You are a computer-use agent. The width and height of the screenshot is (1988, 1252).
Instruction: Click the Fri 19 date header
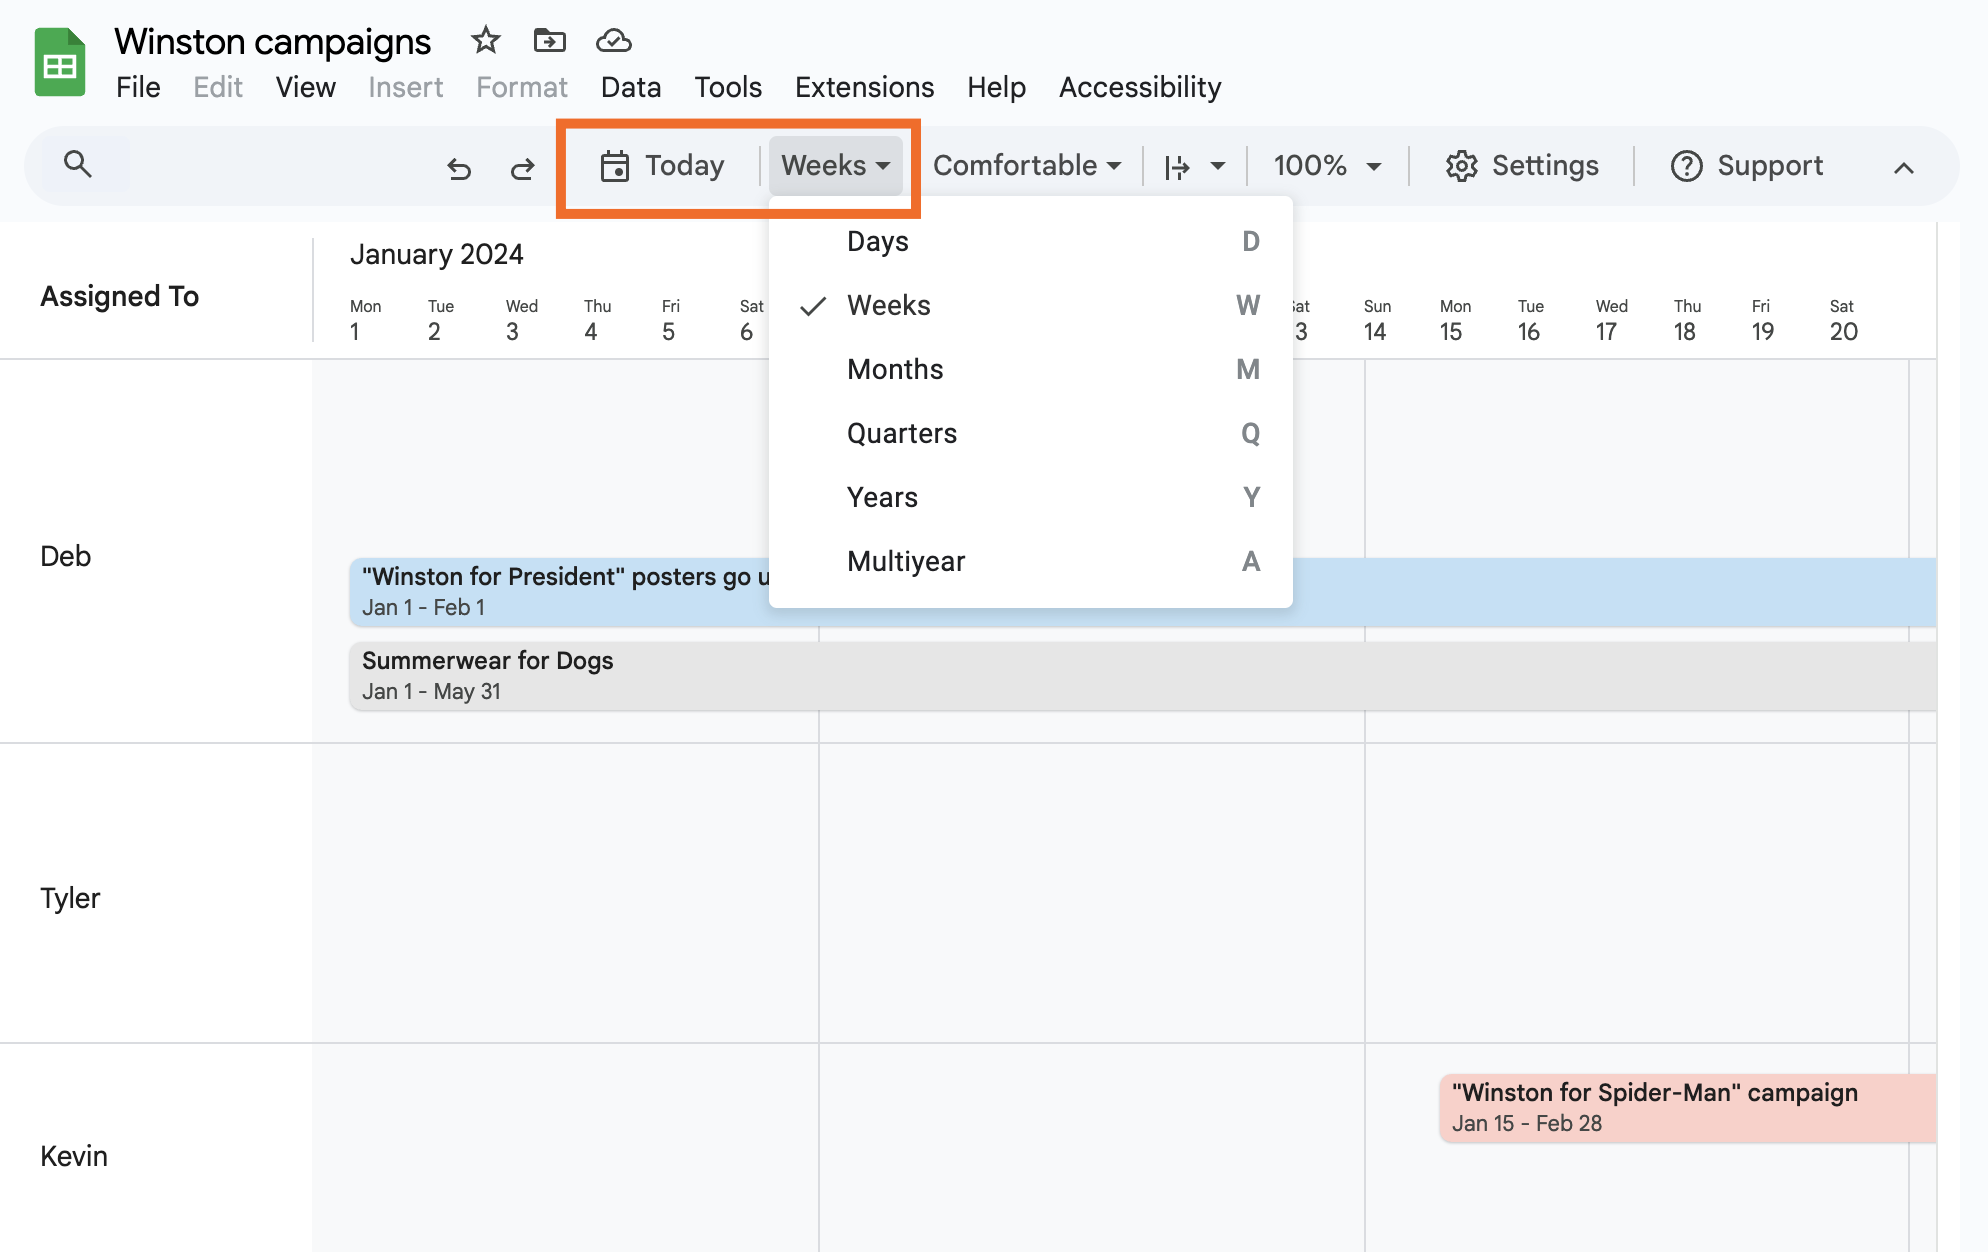pyautogui.click(x=1762, y=320)
